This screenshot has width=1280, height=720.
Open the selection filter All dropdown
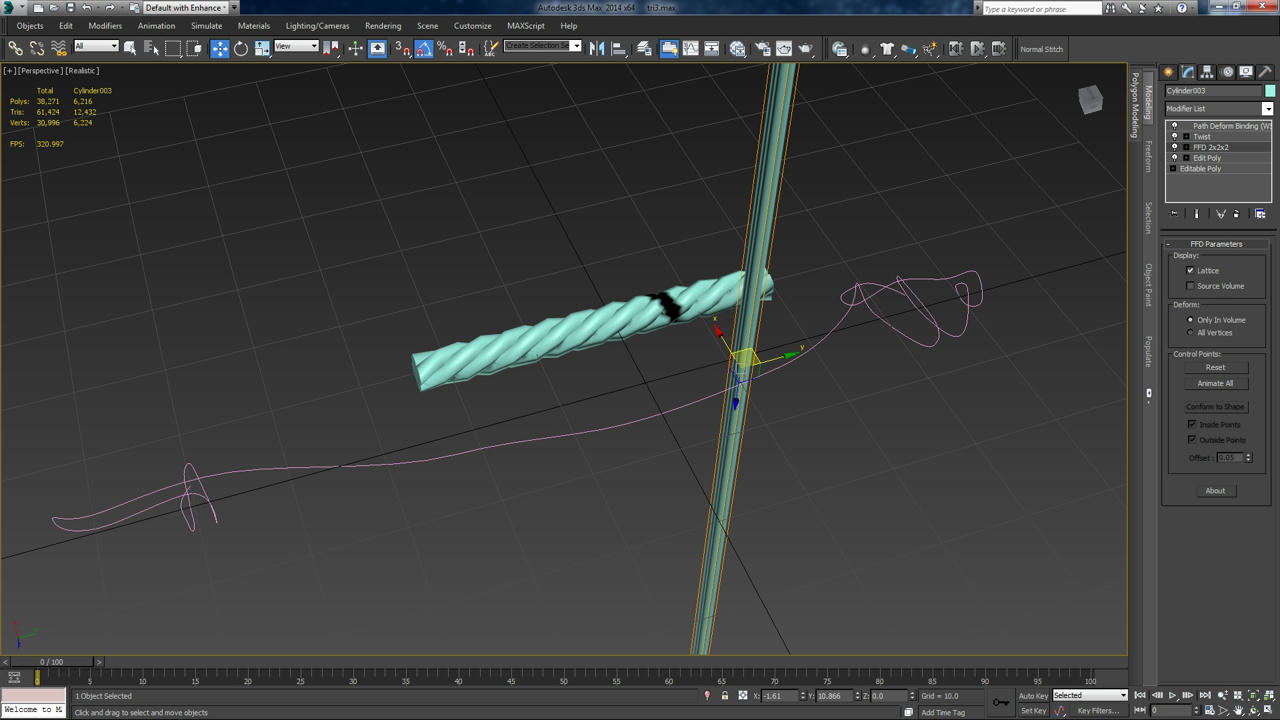[96, 46]
